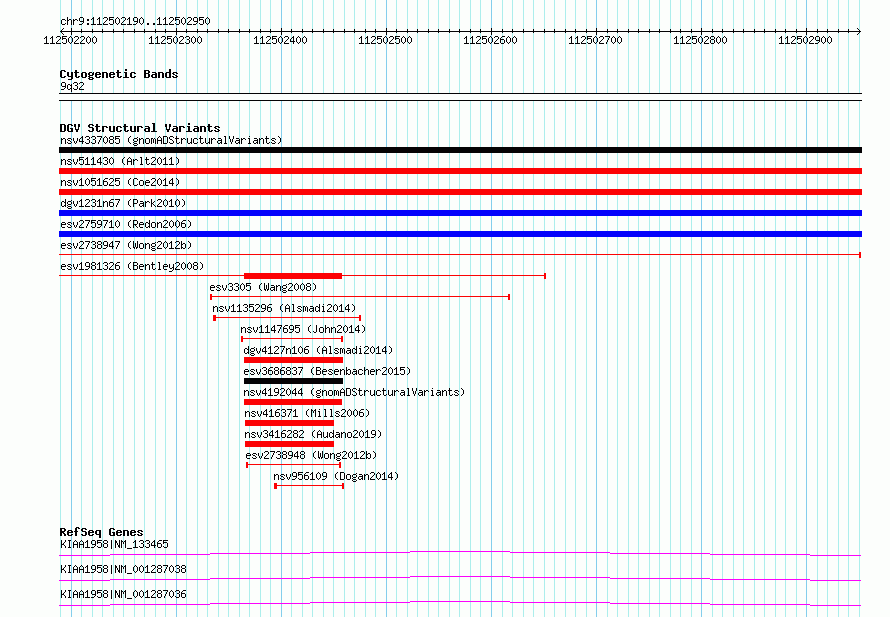This screenshot has height=617, width=890.
Task: Click the red nsv416371 variant bar
Action: point(289,423)
